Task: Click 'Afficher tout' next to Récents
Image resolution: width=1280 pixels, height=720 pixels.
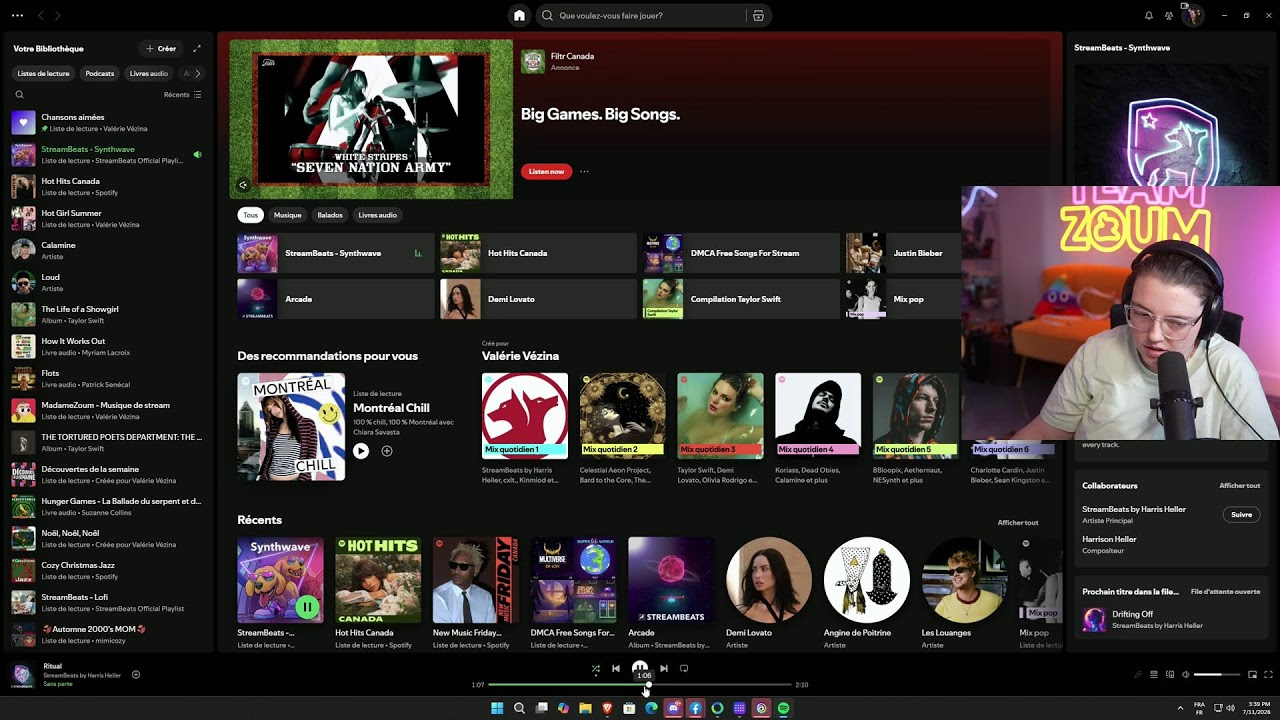Action: pos(1018,522)
